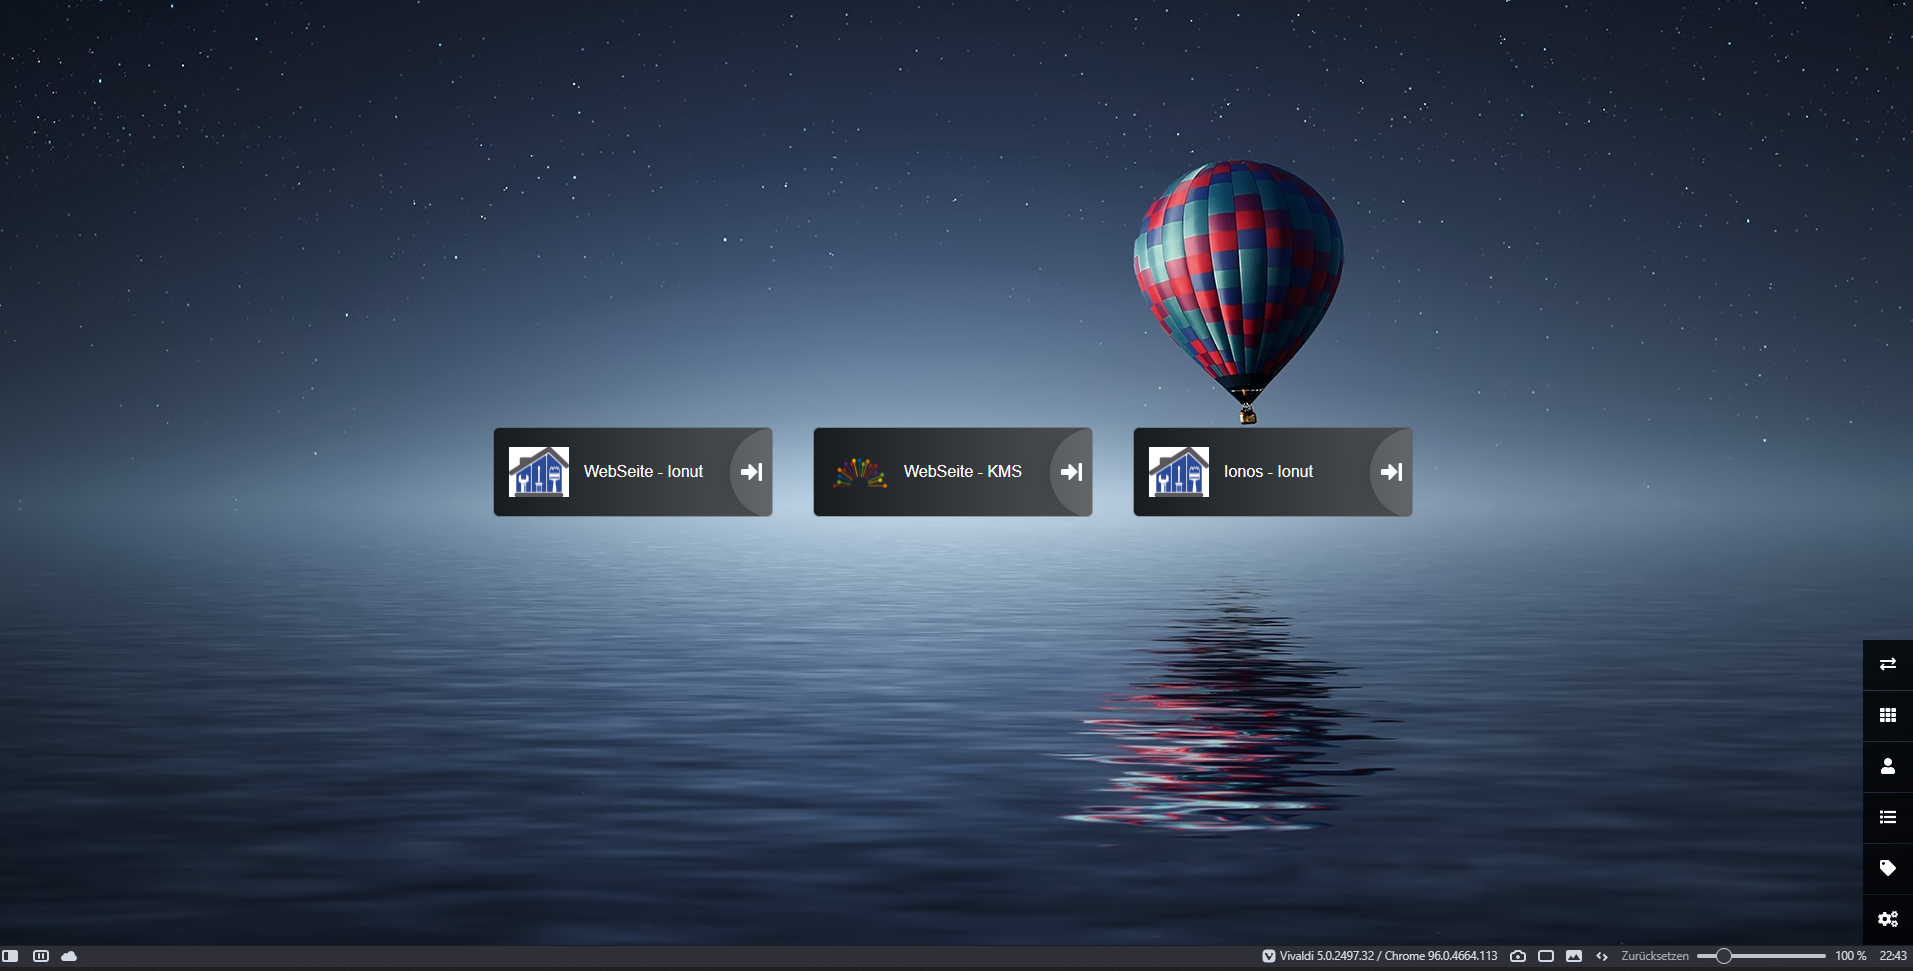Screen dimensions: 1913x971
Task: Click the Vivaldi version logo icon
Action: [x=1269, y=956]
